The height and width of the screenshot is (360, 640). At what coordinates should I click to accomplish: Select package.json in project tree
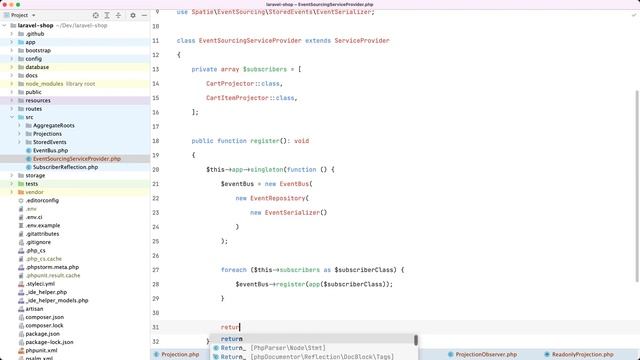click(42, 334)
